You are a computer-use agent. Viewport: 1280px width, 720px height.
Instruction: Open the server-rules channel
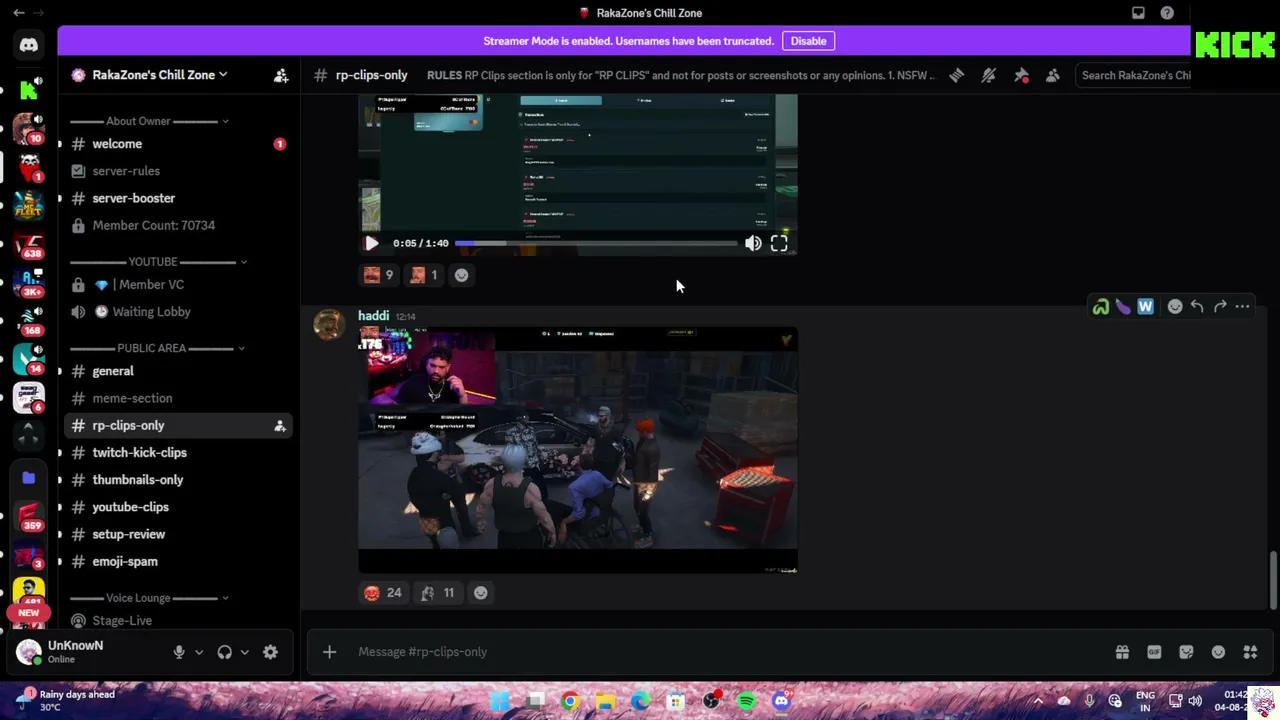pos(178,171)
